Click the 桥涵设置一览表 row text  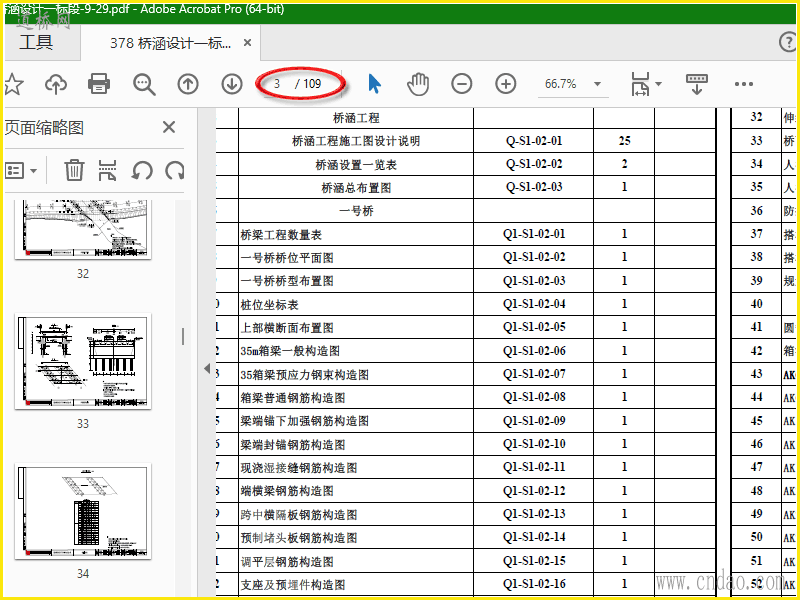tap(356, 165)
